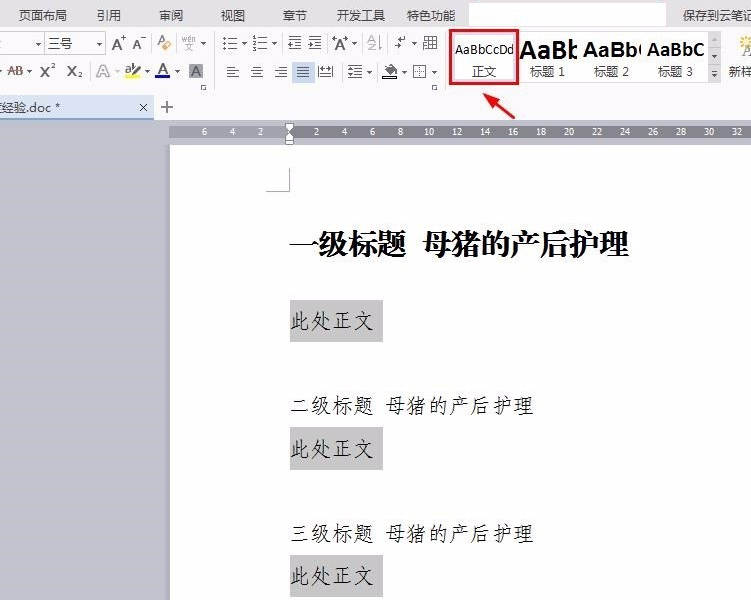
Task: Click the borders icon
Action: (x=420, y=72)
